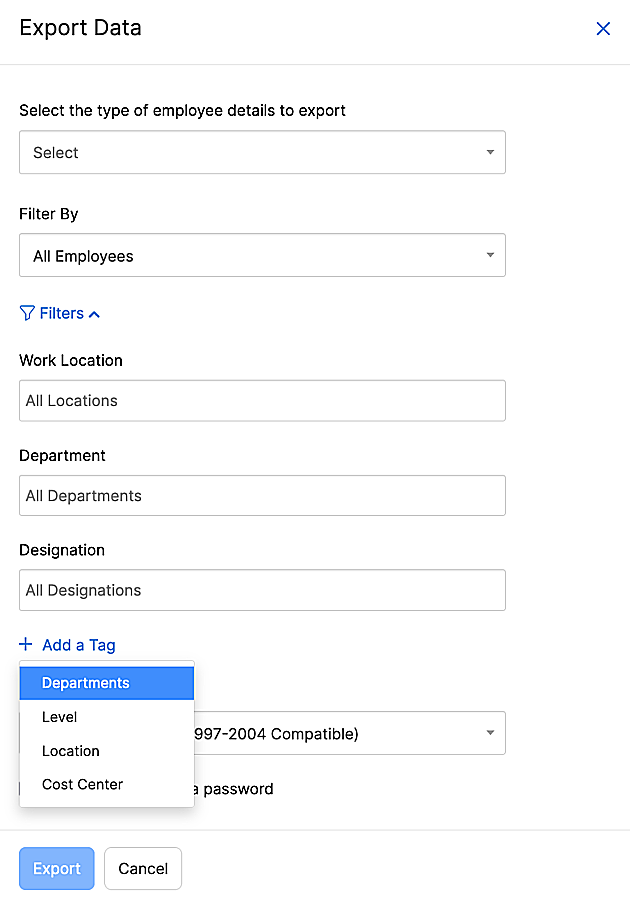Viewport: 630px width, 898px height.
Task: Click the Add a Tag link
Action: (79, 645)
